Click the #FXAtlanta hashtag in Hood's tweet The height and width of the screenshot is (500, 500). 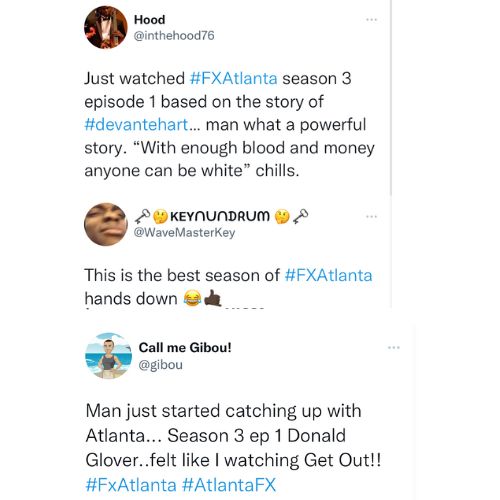[x=233, y=79]
